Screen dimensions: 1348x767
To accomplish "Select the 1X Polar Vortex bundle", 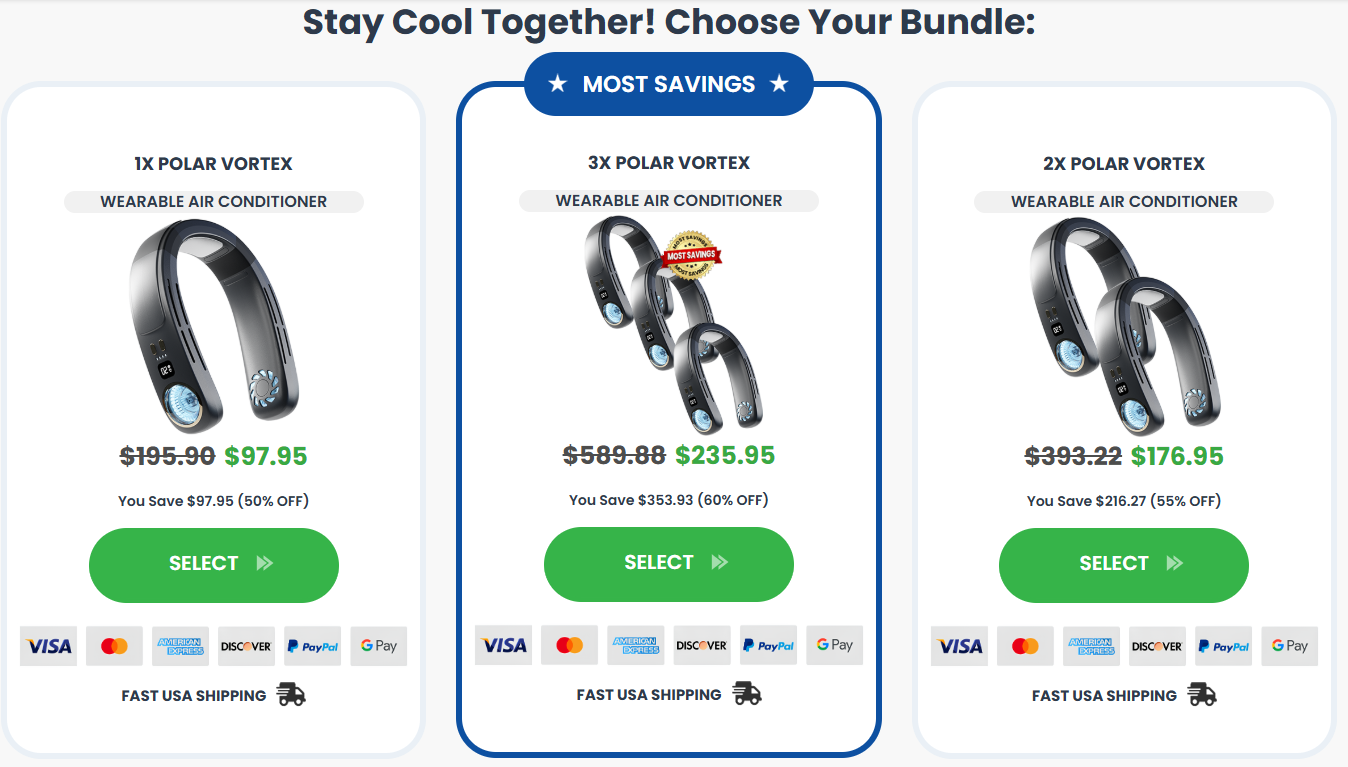I will pos(213,565).
